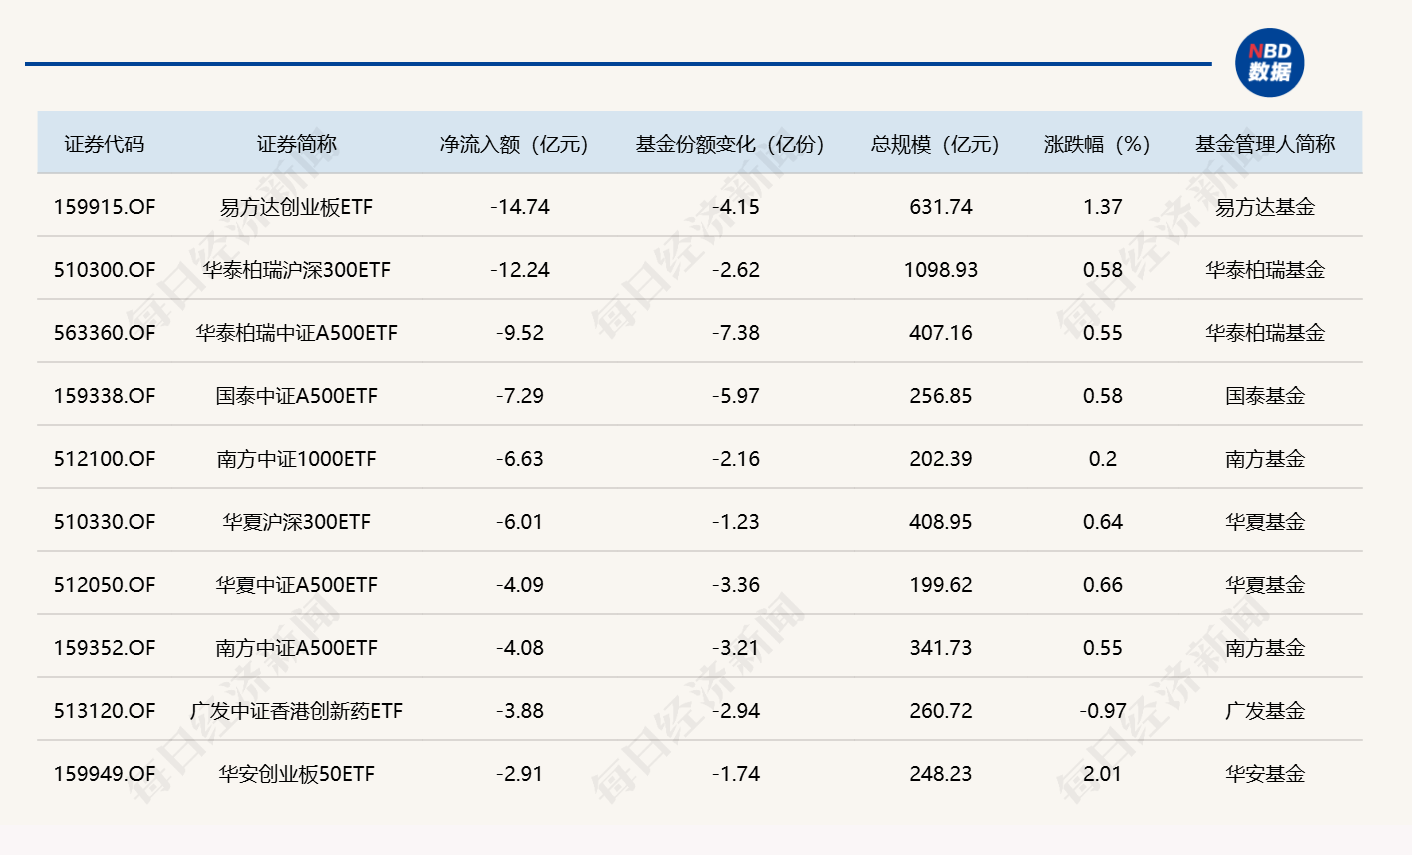This screenshot has height=855, width=1412.
Task: Select share change value -3.36
Action: (x=736, y=585)
